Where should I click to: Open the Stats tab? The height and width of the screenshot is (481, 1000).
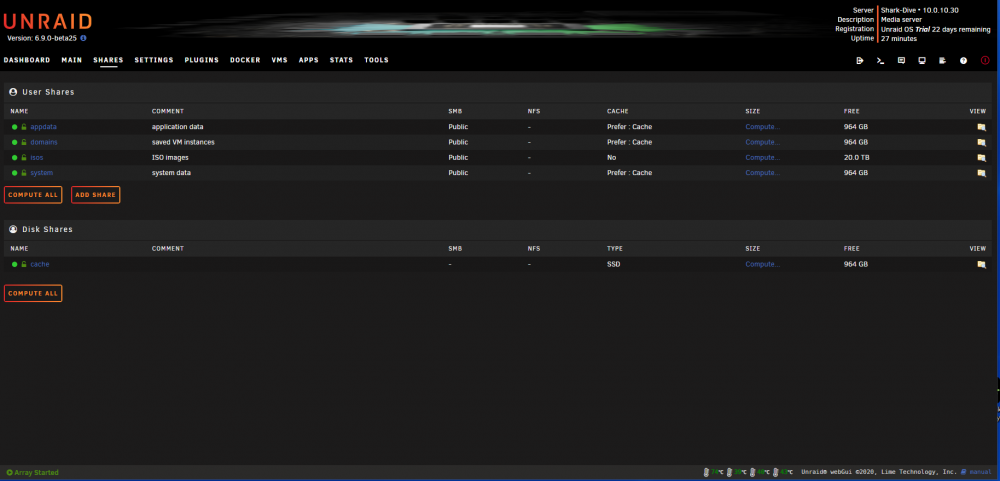(341, 60)
